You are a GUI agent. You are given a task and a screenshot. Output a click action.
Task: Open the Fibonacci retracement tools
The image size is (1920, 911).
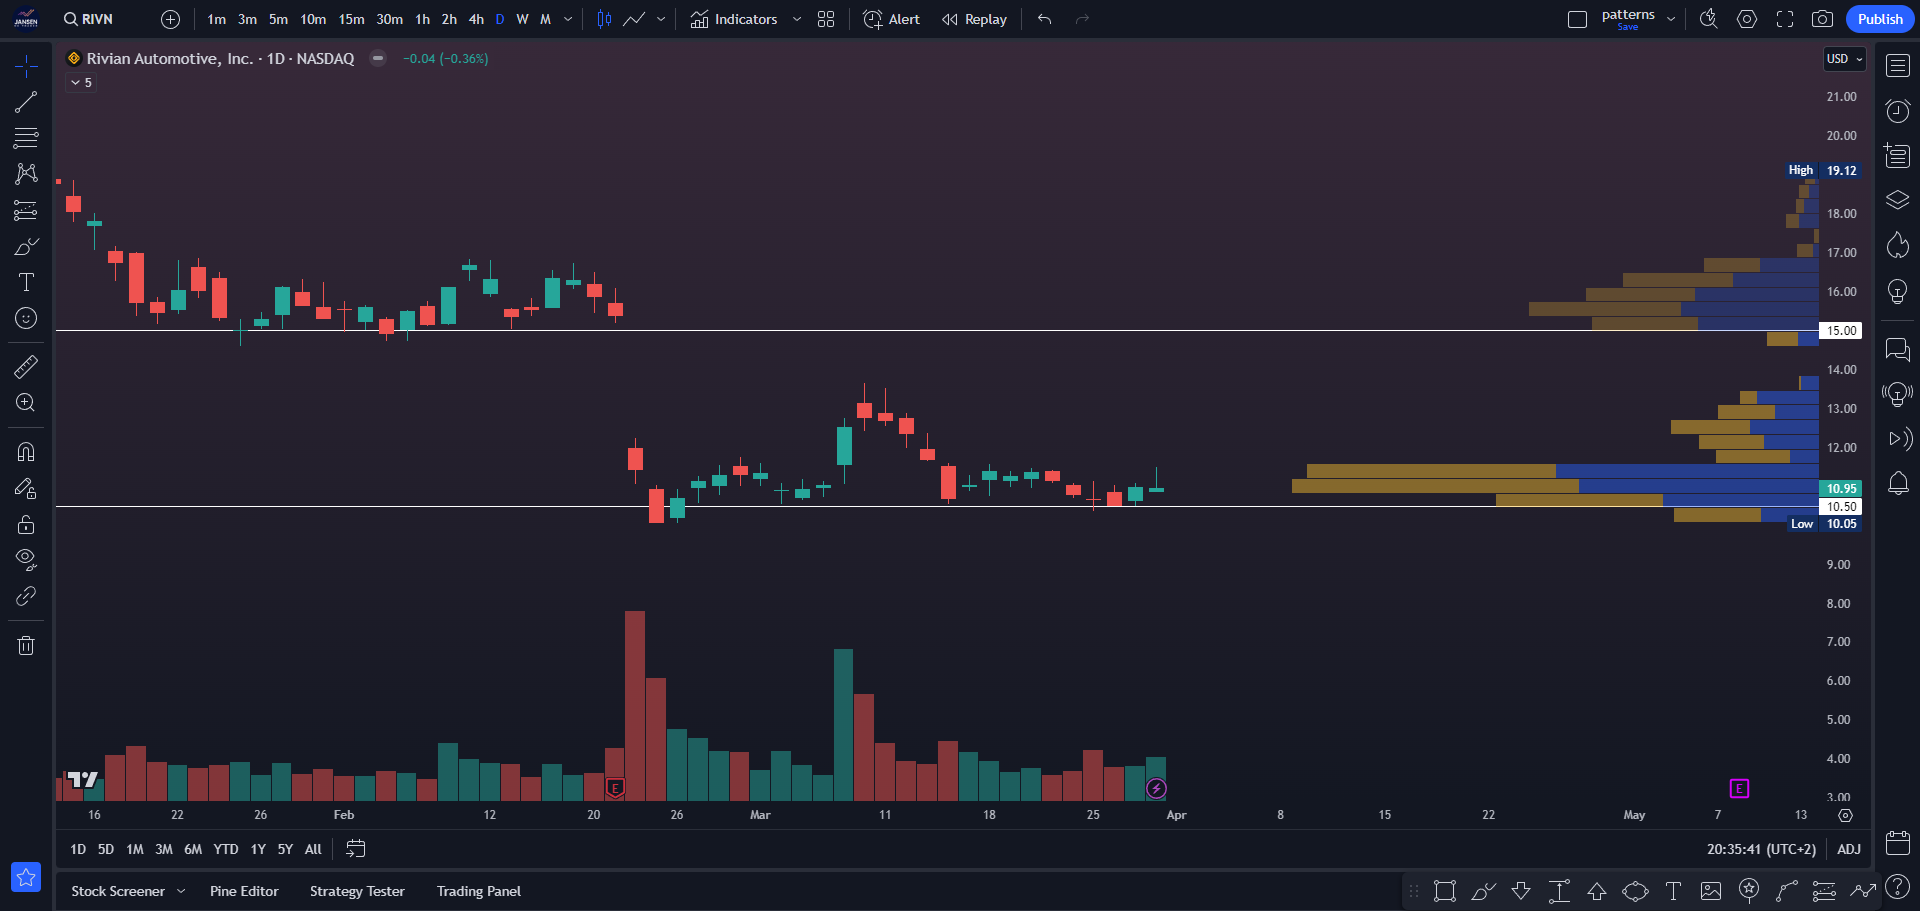26,138
